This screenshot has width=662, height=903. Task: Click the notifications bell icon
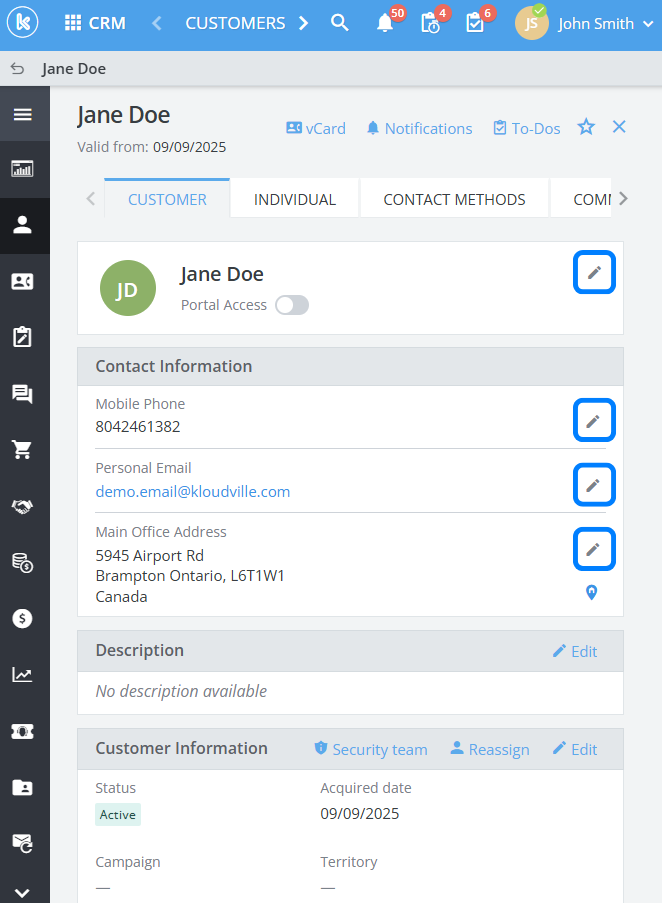385,23
